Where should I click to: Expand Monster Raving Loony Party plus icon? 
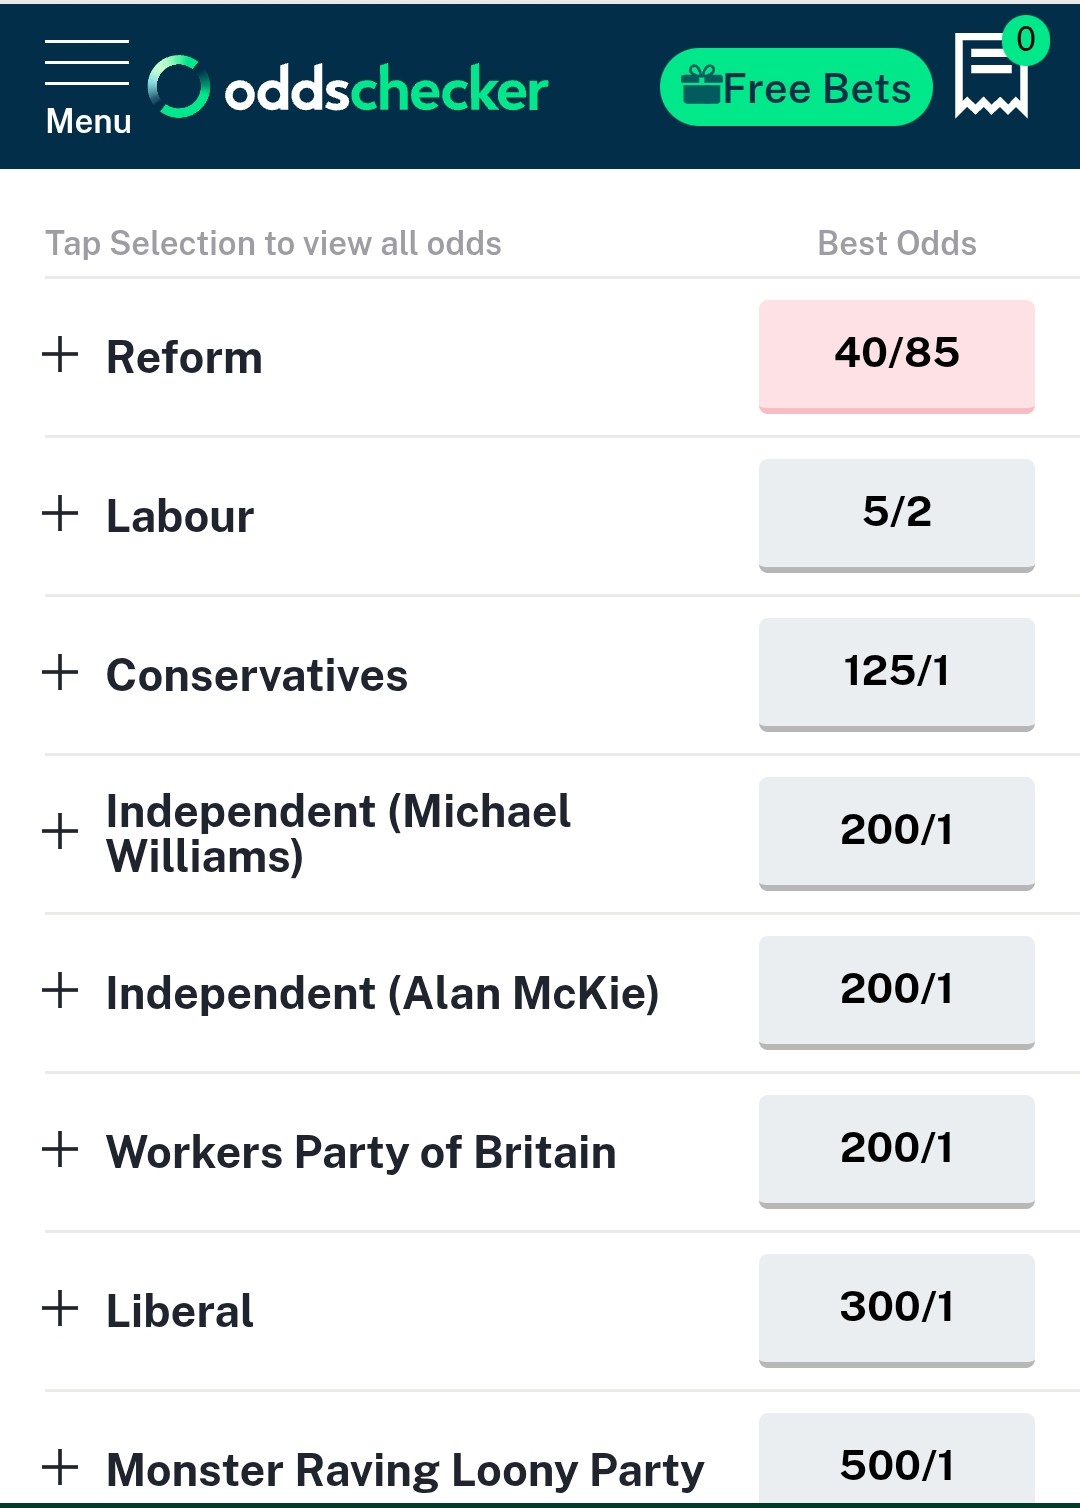61,1467
